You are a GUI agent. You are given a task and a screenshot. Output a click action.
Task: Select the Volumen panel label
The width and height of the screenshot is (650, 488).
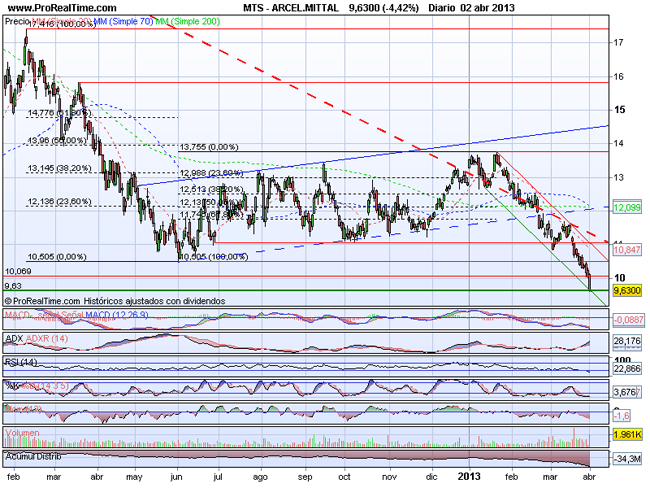tap(24, 434)
